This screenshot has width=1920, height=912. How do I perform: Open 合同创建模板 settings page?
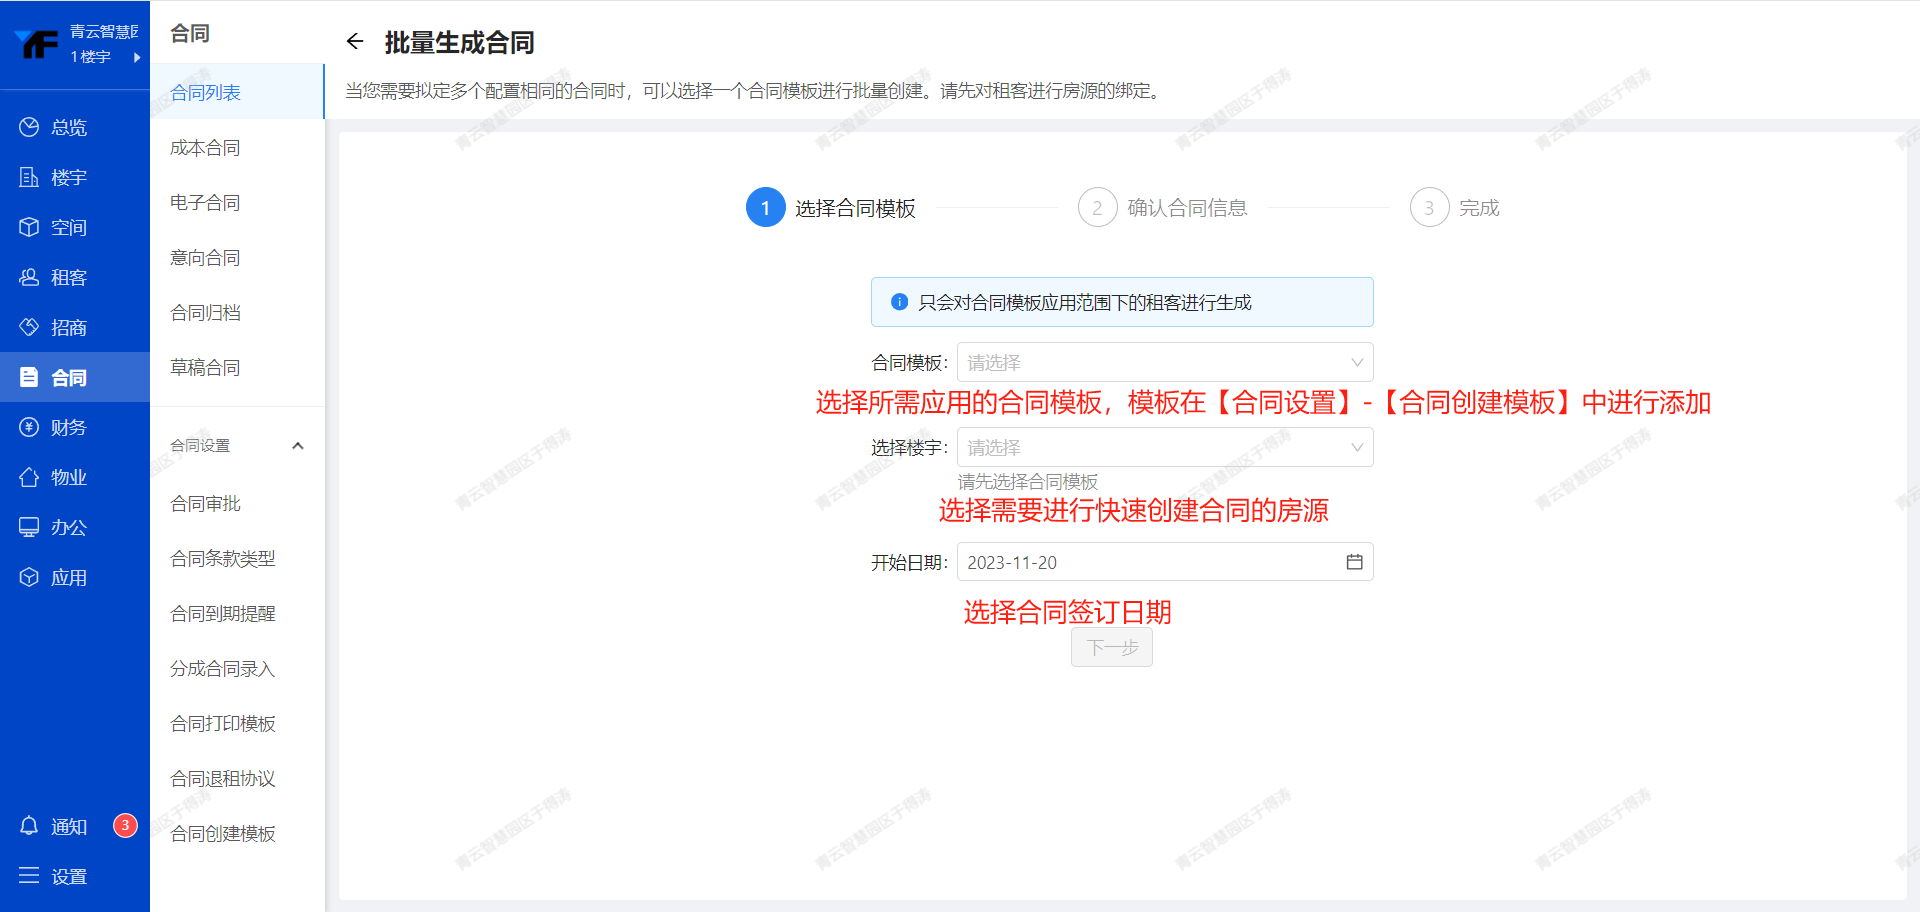point(223,833)
